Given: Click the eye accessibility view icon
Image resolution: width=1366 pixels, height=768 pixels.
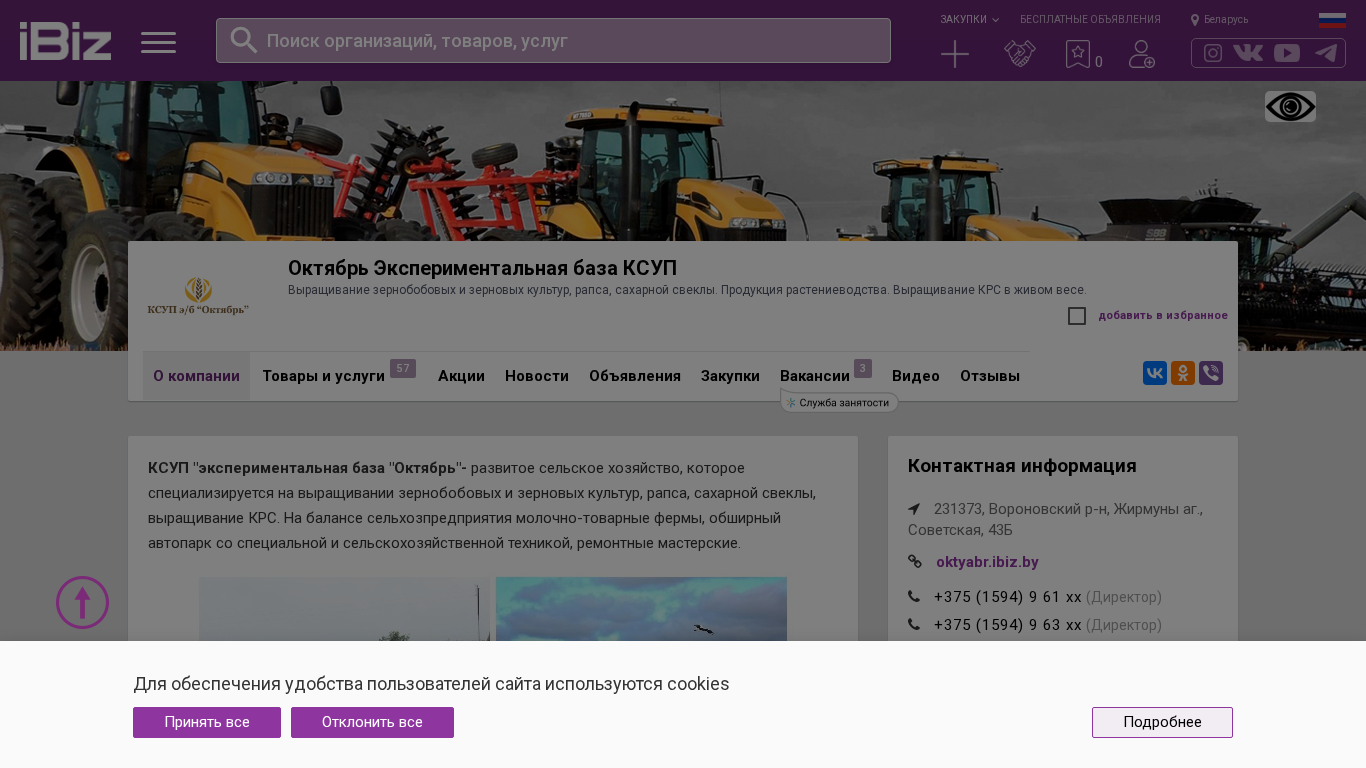Looking at the screenshot, I should point(1290,107).
